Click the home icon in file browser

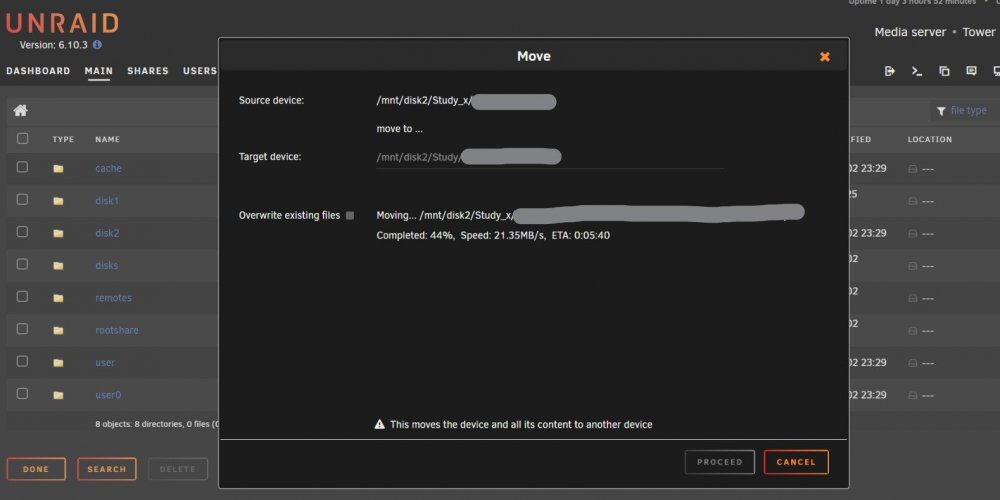tap(20, 110)
